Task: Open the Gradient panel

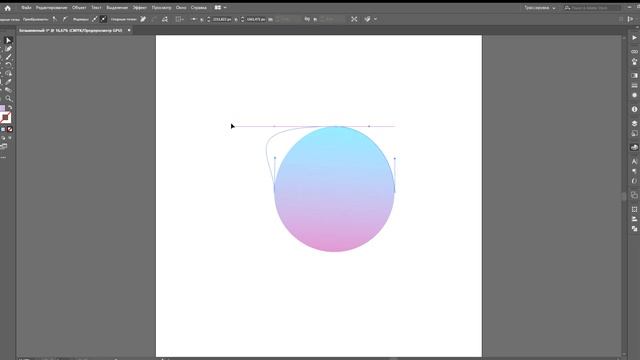Action: (x=634, y=76)
